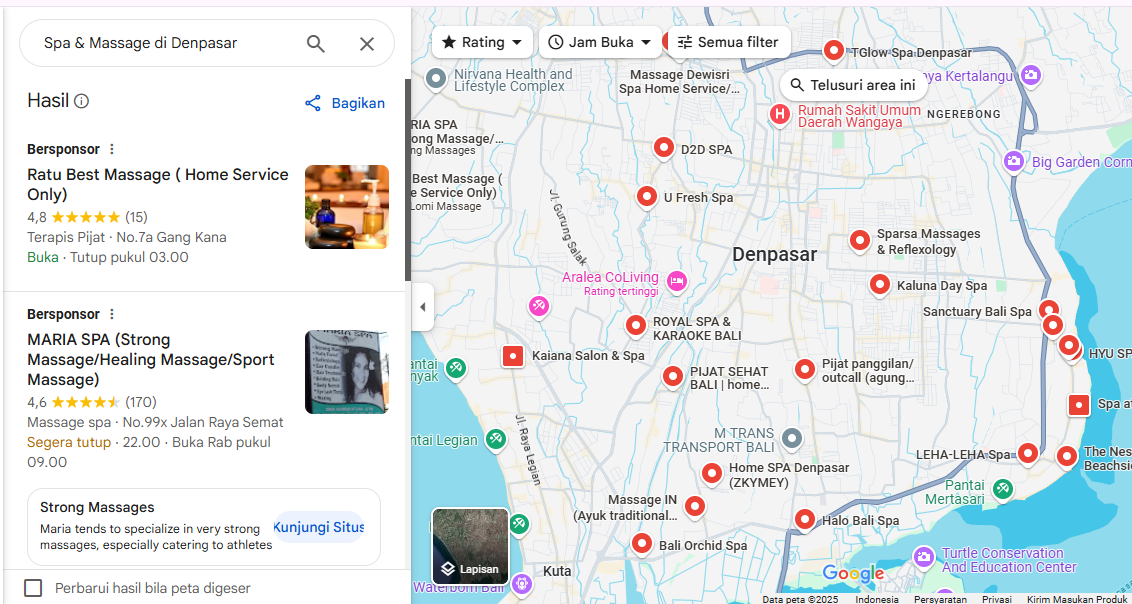1132x604 pixels.
Task: Click the Rumah Sakit Umum hospital marker
Action: click(x=779, y=114)
